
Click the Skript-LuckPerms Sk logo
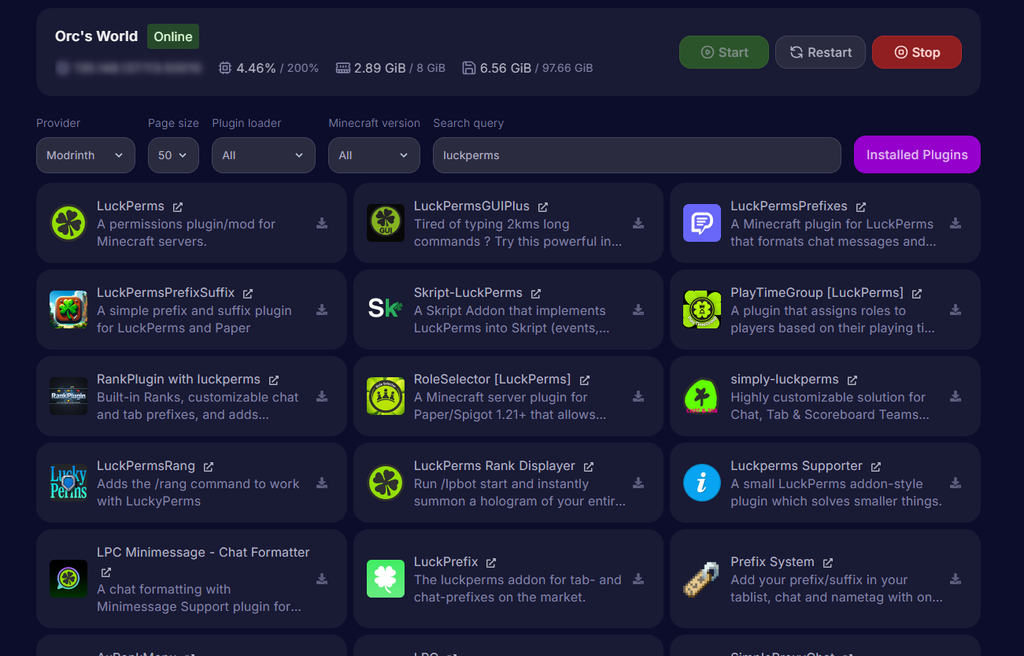coord(385,310)
